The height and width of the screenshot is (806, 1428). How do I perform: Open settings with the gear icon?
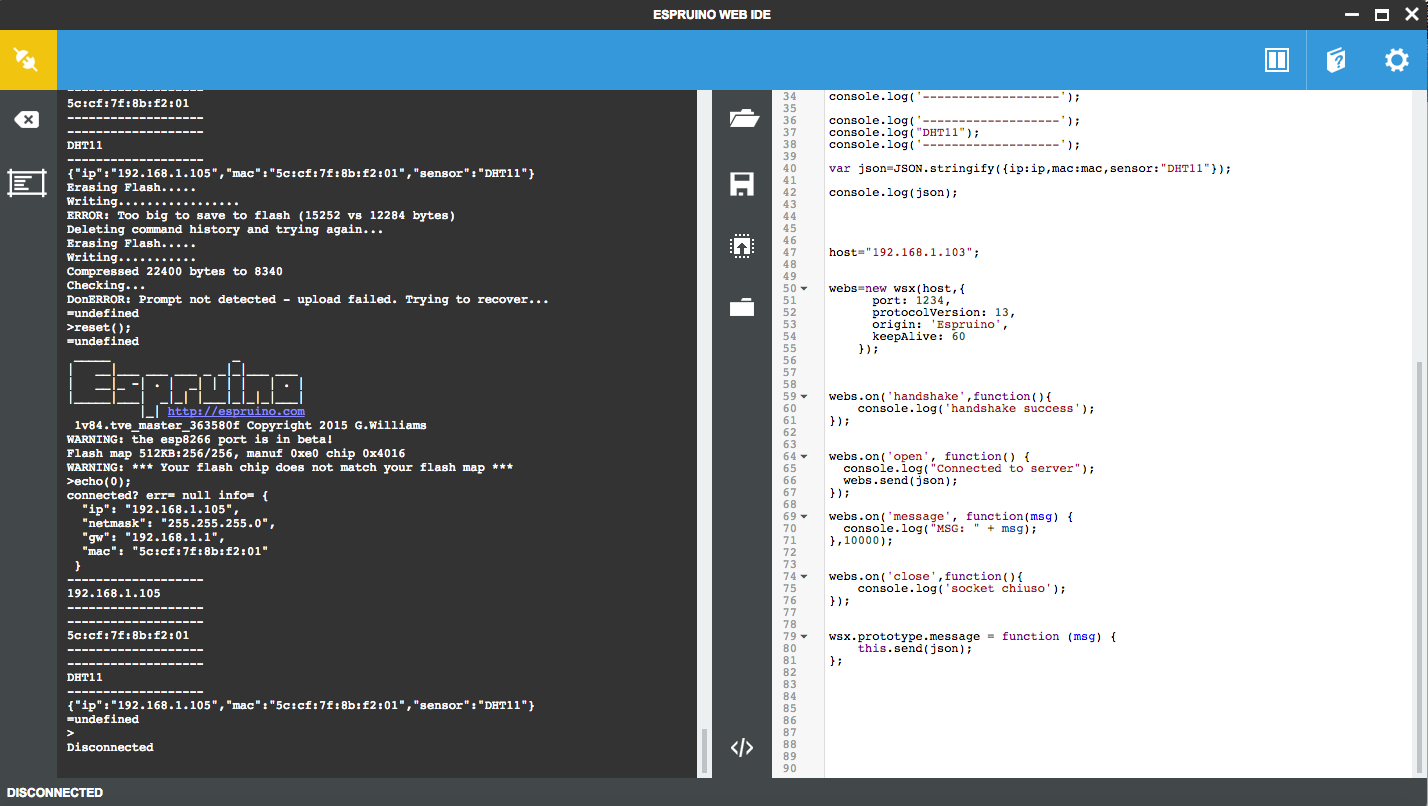[1396, 60]
